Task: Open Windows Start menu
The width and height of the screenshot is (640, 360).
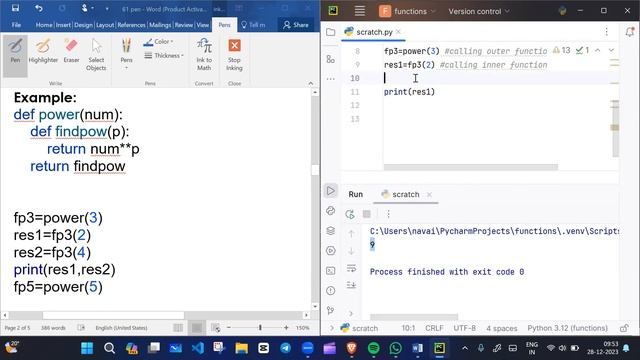Action: [87, 348]
